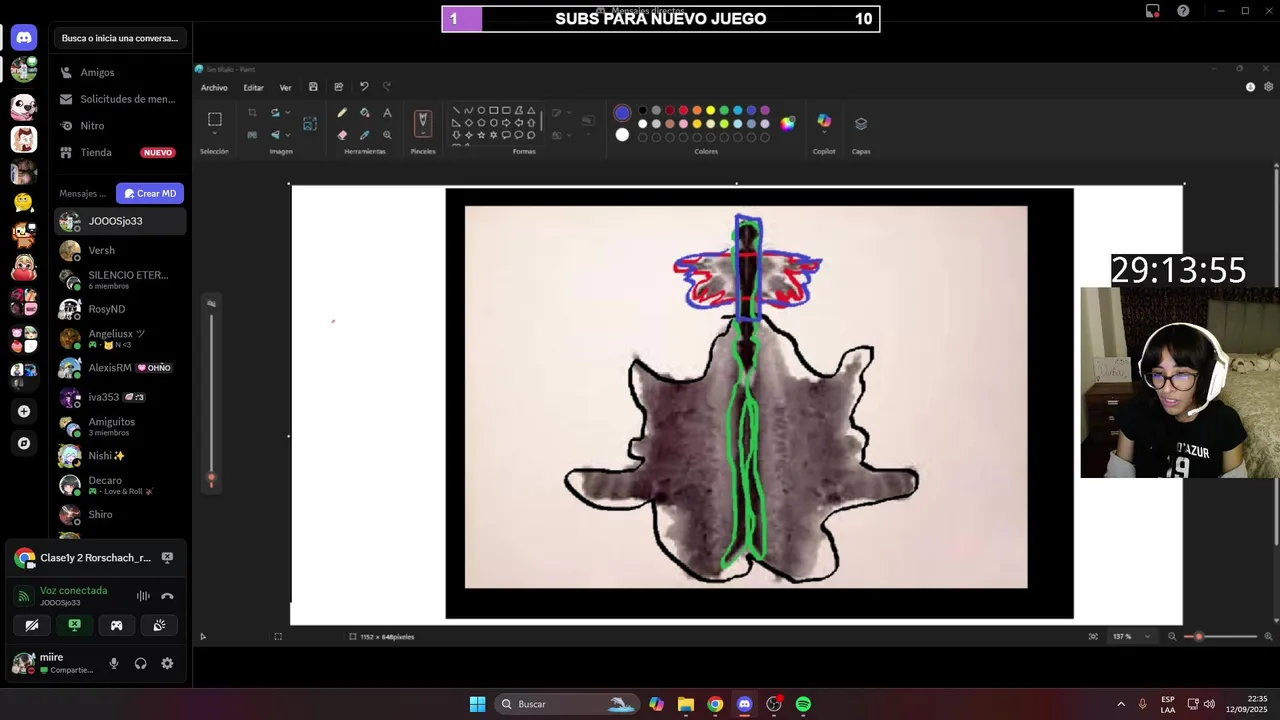Open the zoom percentage dropdown 137 %
This screenshot has height=720, width=1280.
[1147, 636]
